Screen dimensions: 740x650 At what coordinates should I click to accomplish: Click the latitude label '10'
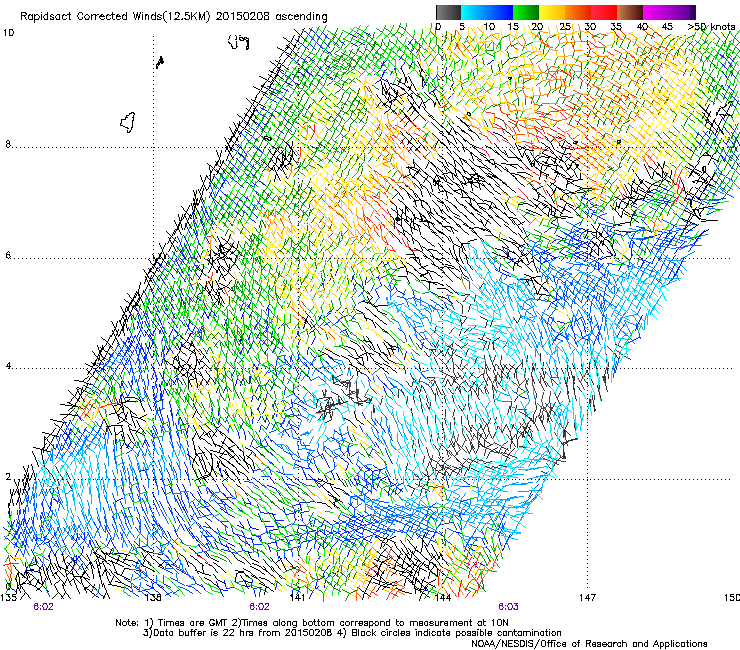9,33
